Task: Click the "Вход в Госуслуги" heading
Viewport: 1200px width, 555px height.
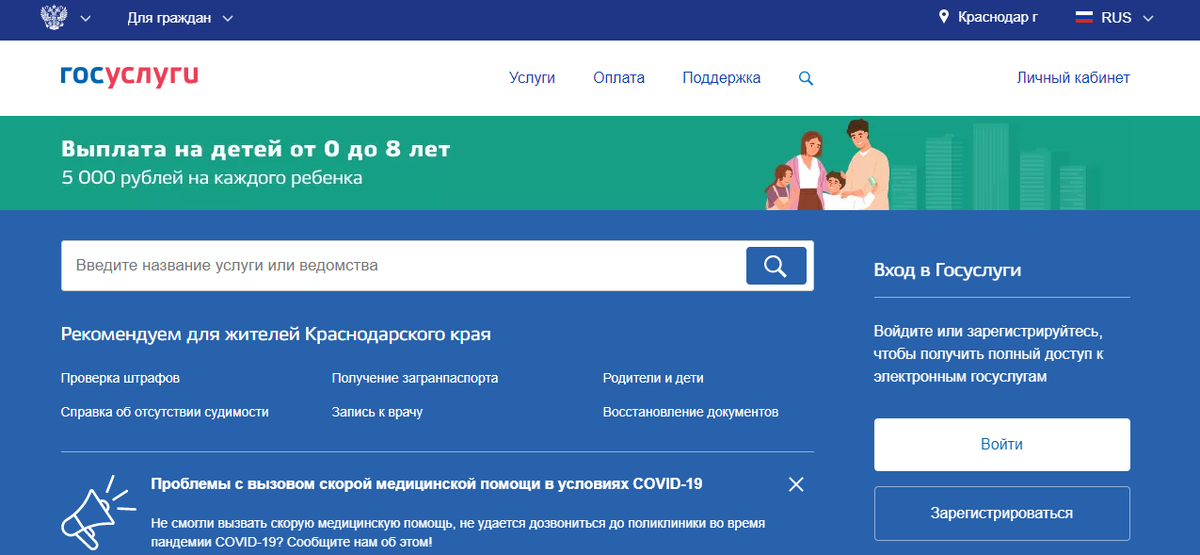Action: [948, 270]
